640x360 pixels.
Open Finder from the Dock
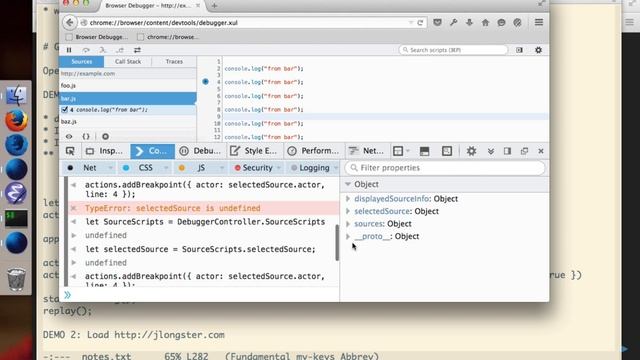pyautogui.click(x=16, y=96)
